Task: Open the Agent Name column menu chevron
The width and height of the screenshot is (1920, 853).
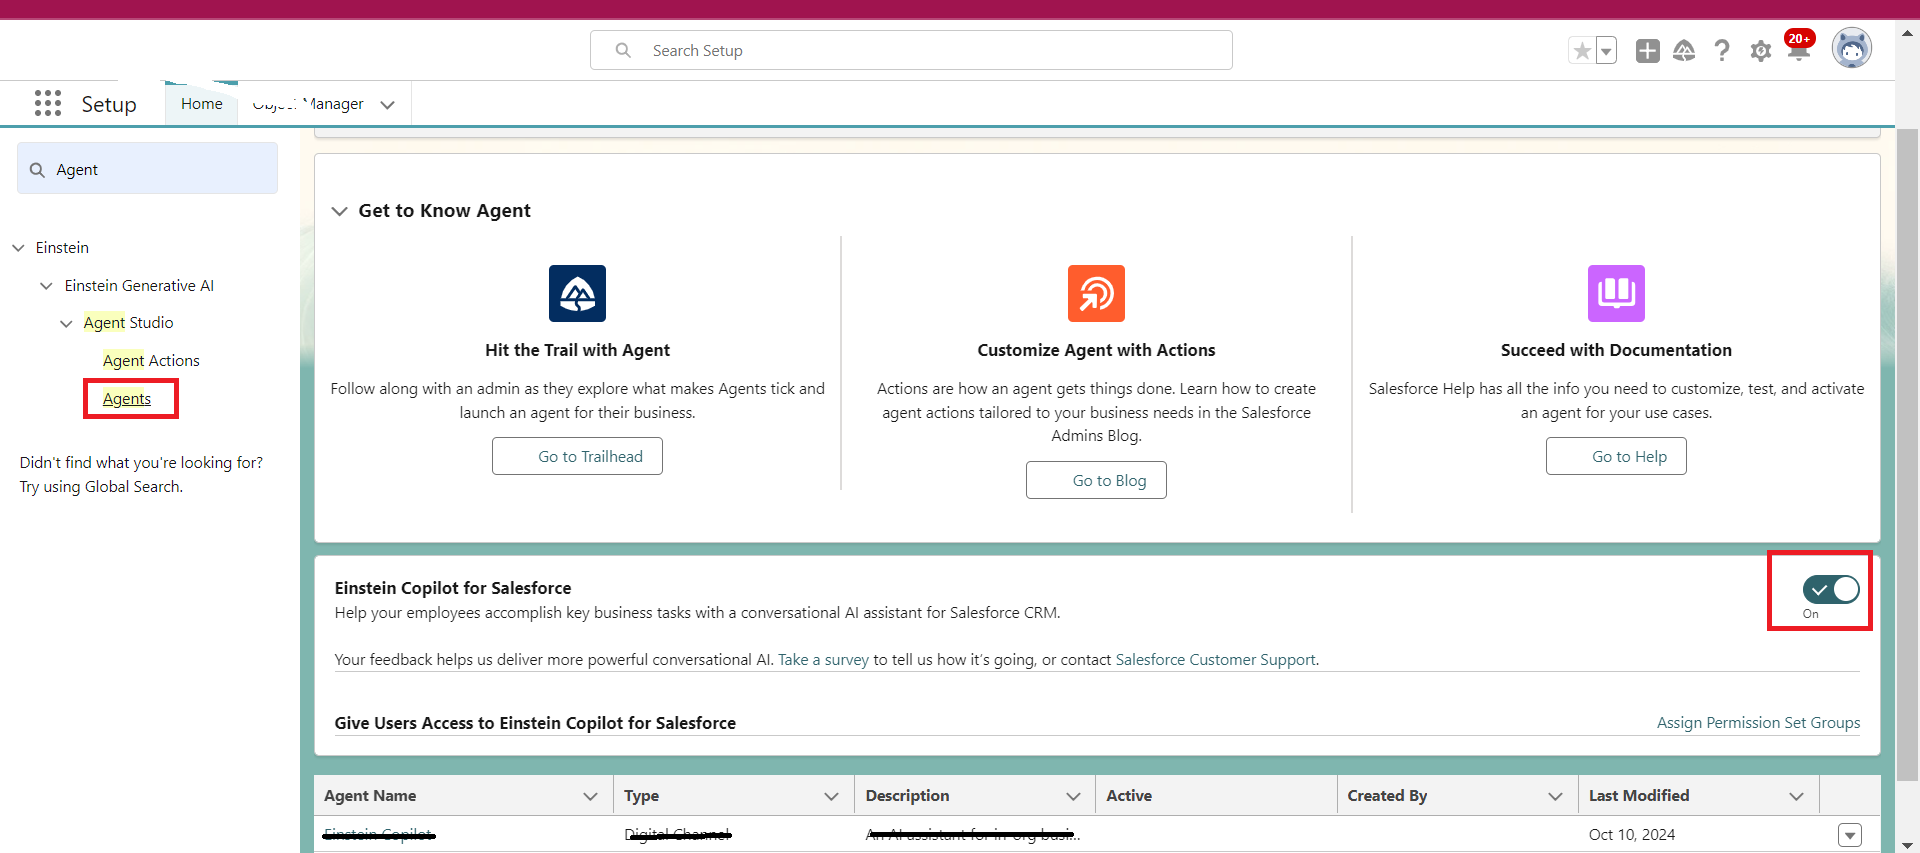Action: pos(590,796)
